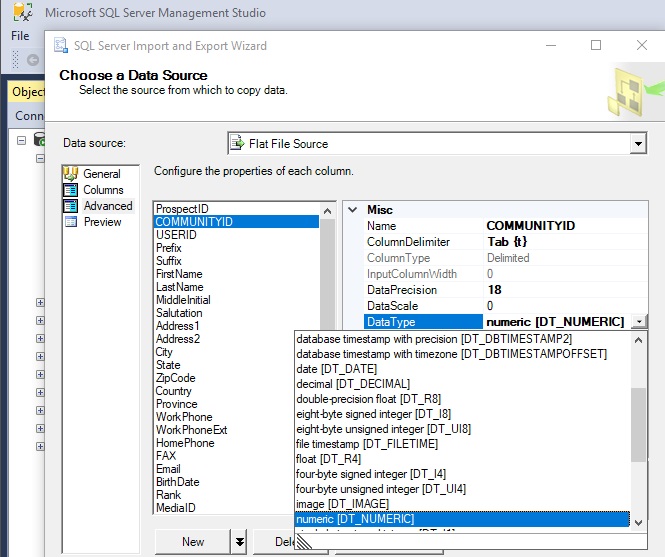Select the Country column
Screen dimensions: 665x557
pyautogui.click(x=173, y=391)
